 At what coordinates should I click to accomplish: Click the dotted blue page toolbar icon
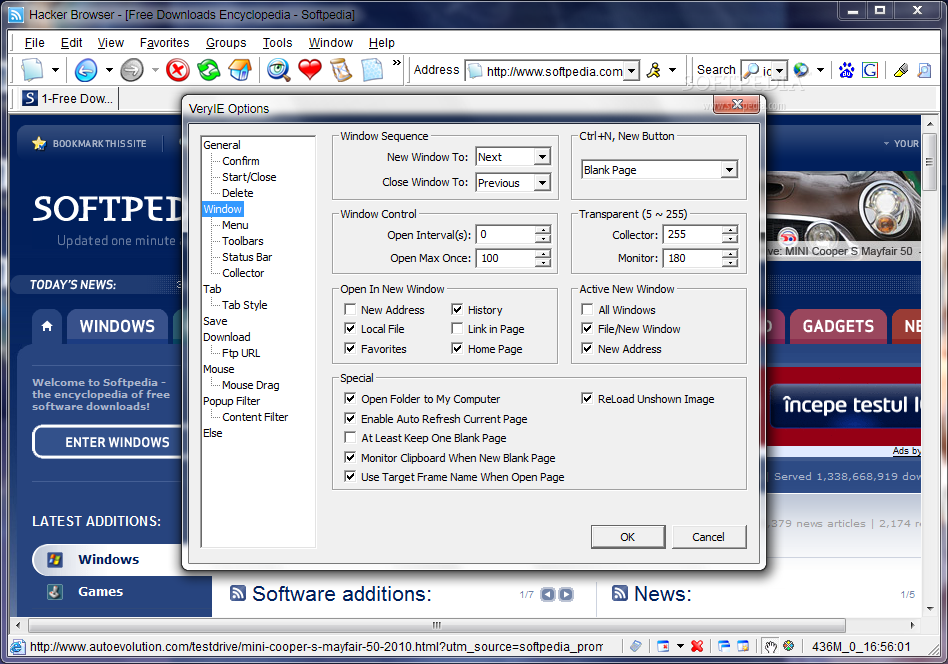click(372, 70)
